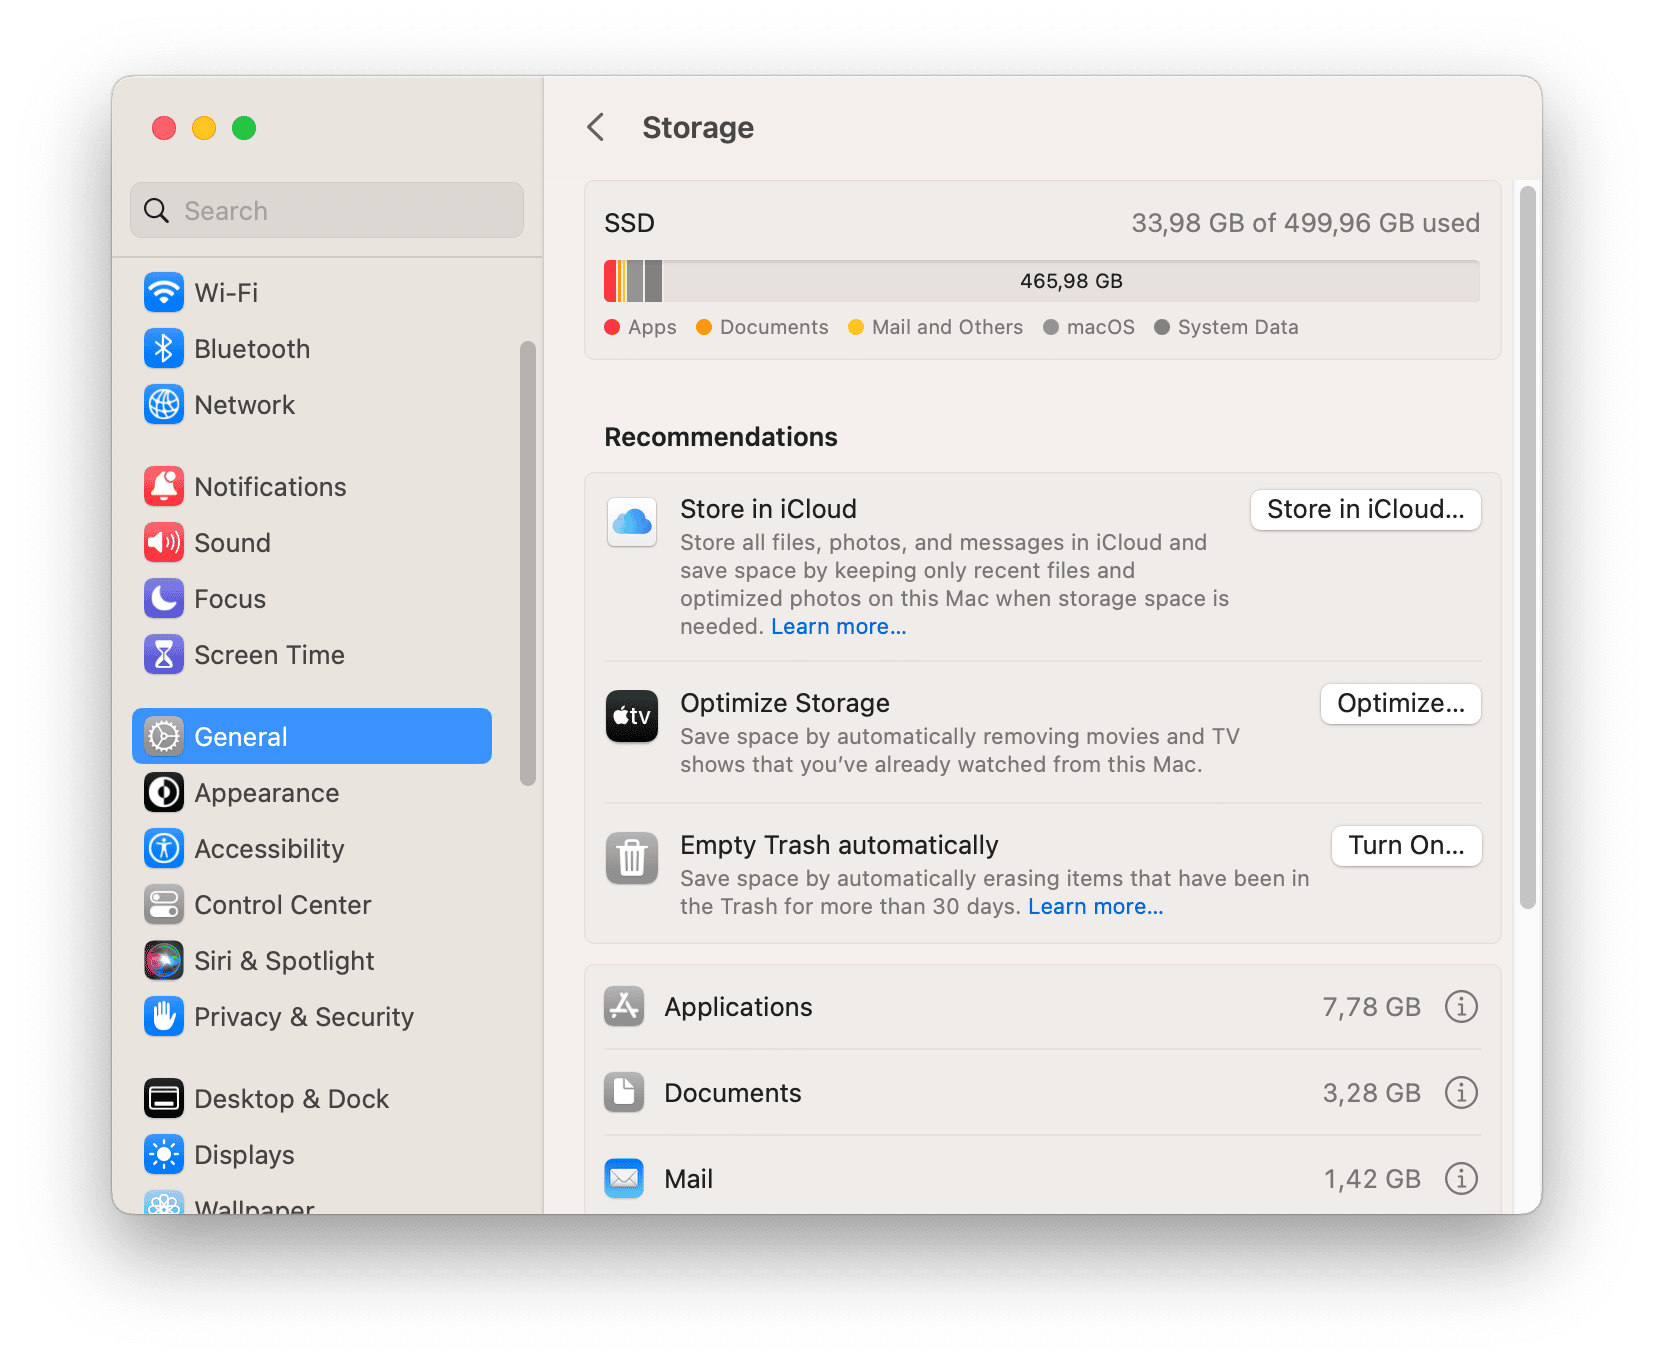Click the Store in iCloud... button
The image size is (1654, 1362).
tap(1365, 509)
